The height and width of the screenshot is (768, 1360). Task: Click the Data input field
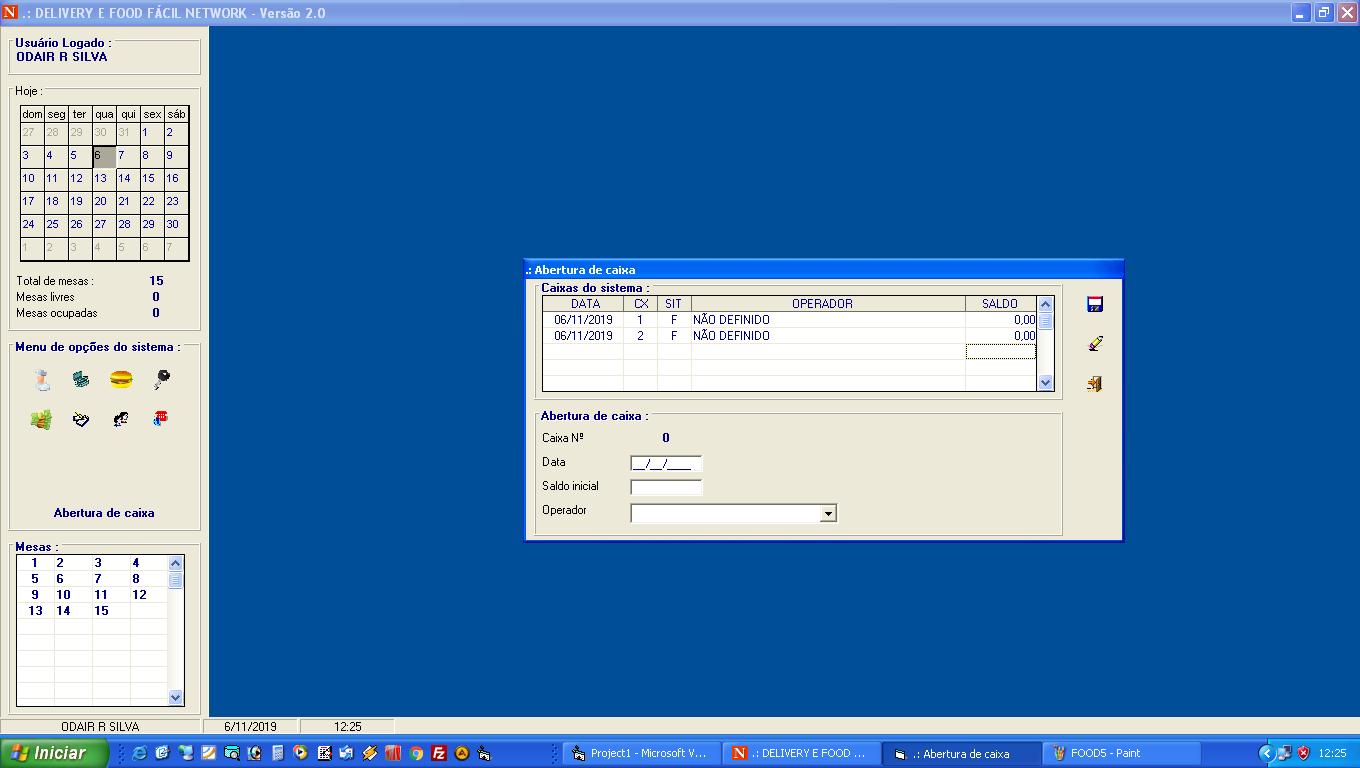tap(666, 463)
